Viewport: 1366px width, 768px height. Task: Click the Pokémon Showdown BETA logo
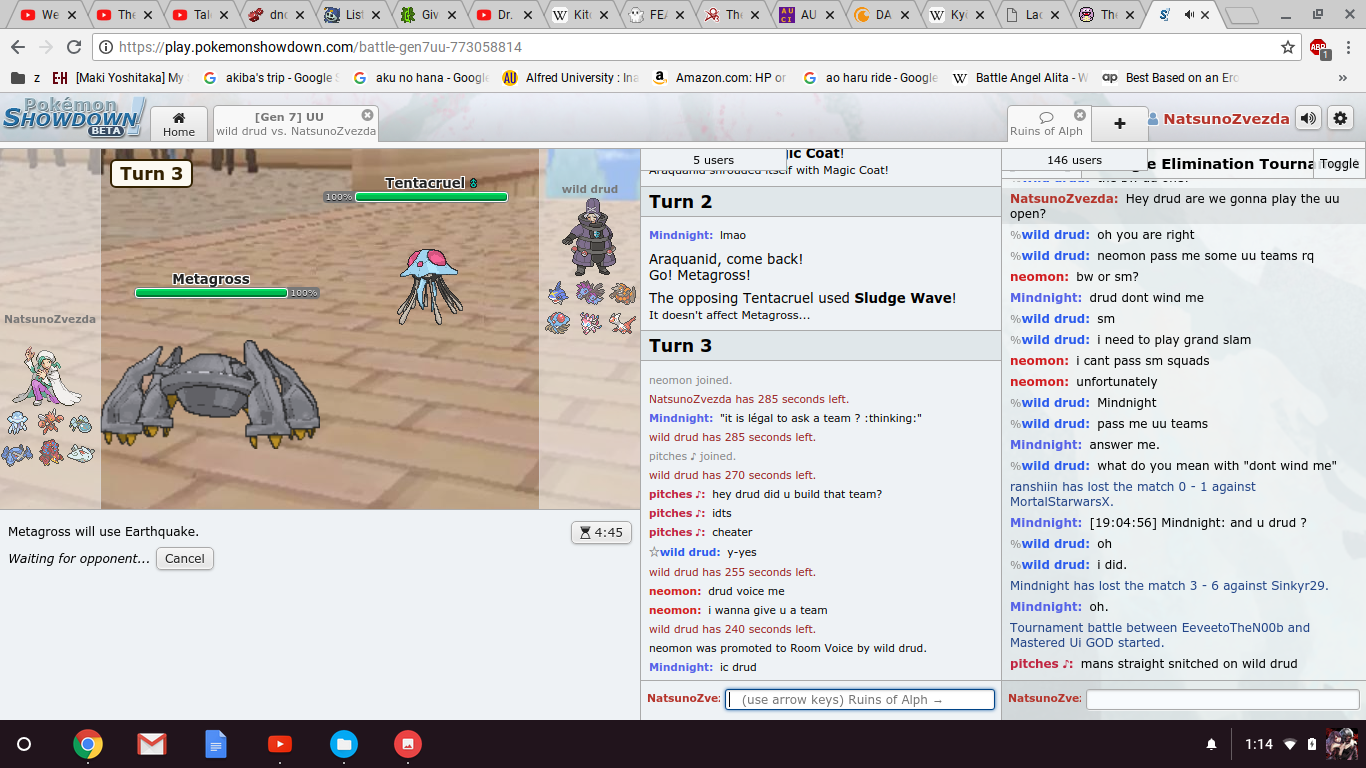[73, 117]
